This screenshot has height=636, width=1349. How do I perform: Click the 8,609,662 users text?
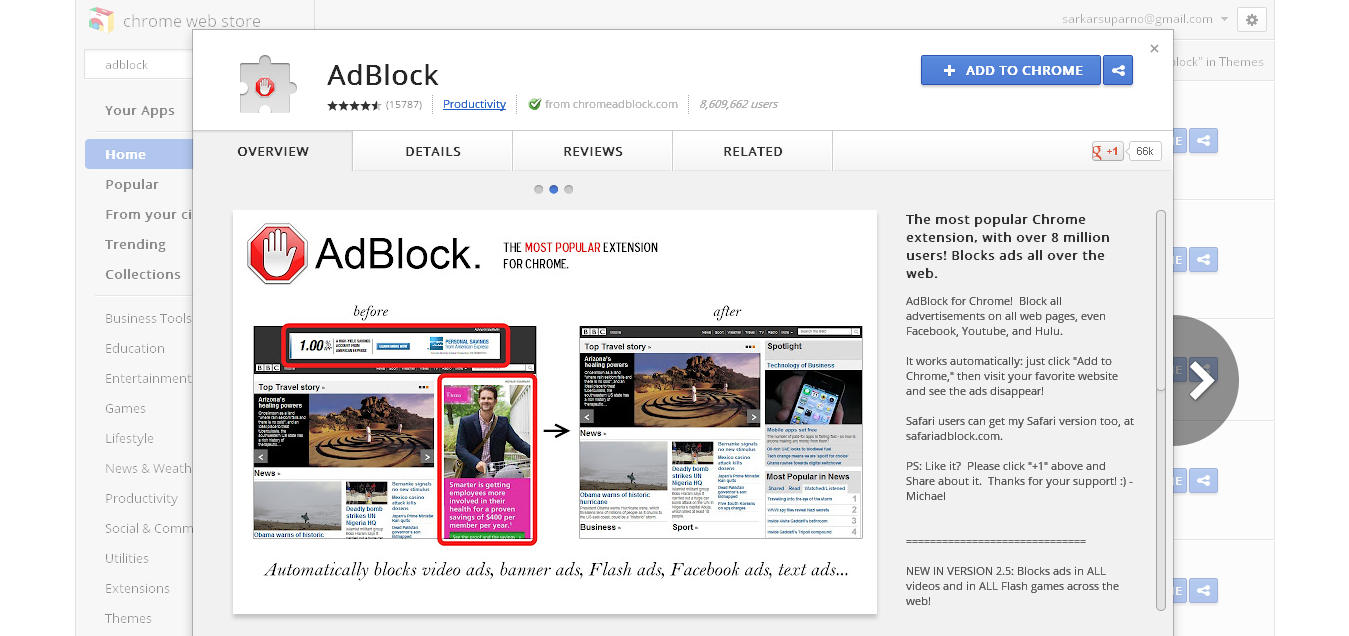pyautogui.click(x=738, y=104)
